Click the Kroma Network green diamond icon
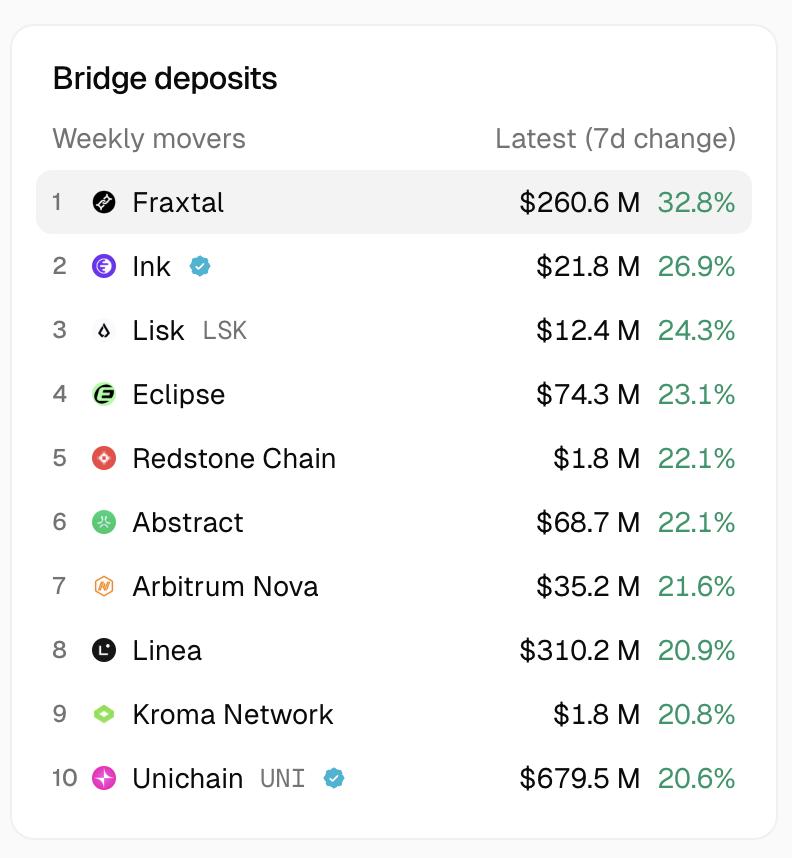Screen dimensions: 792x858 pos(104,714)
